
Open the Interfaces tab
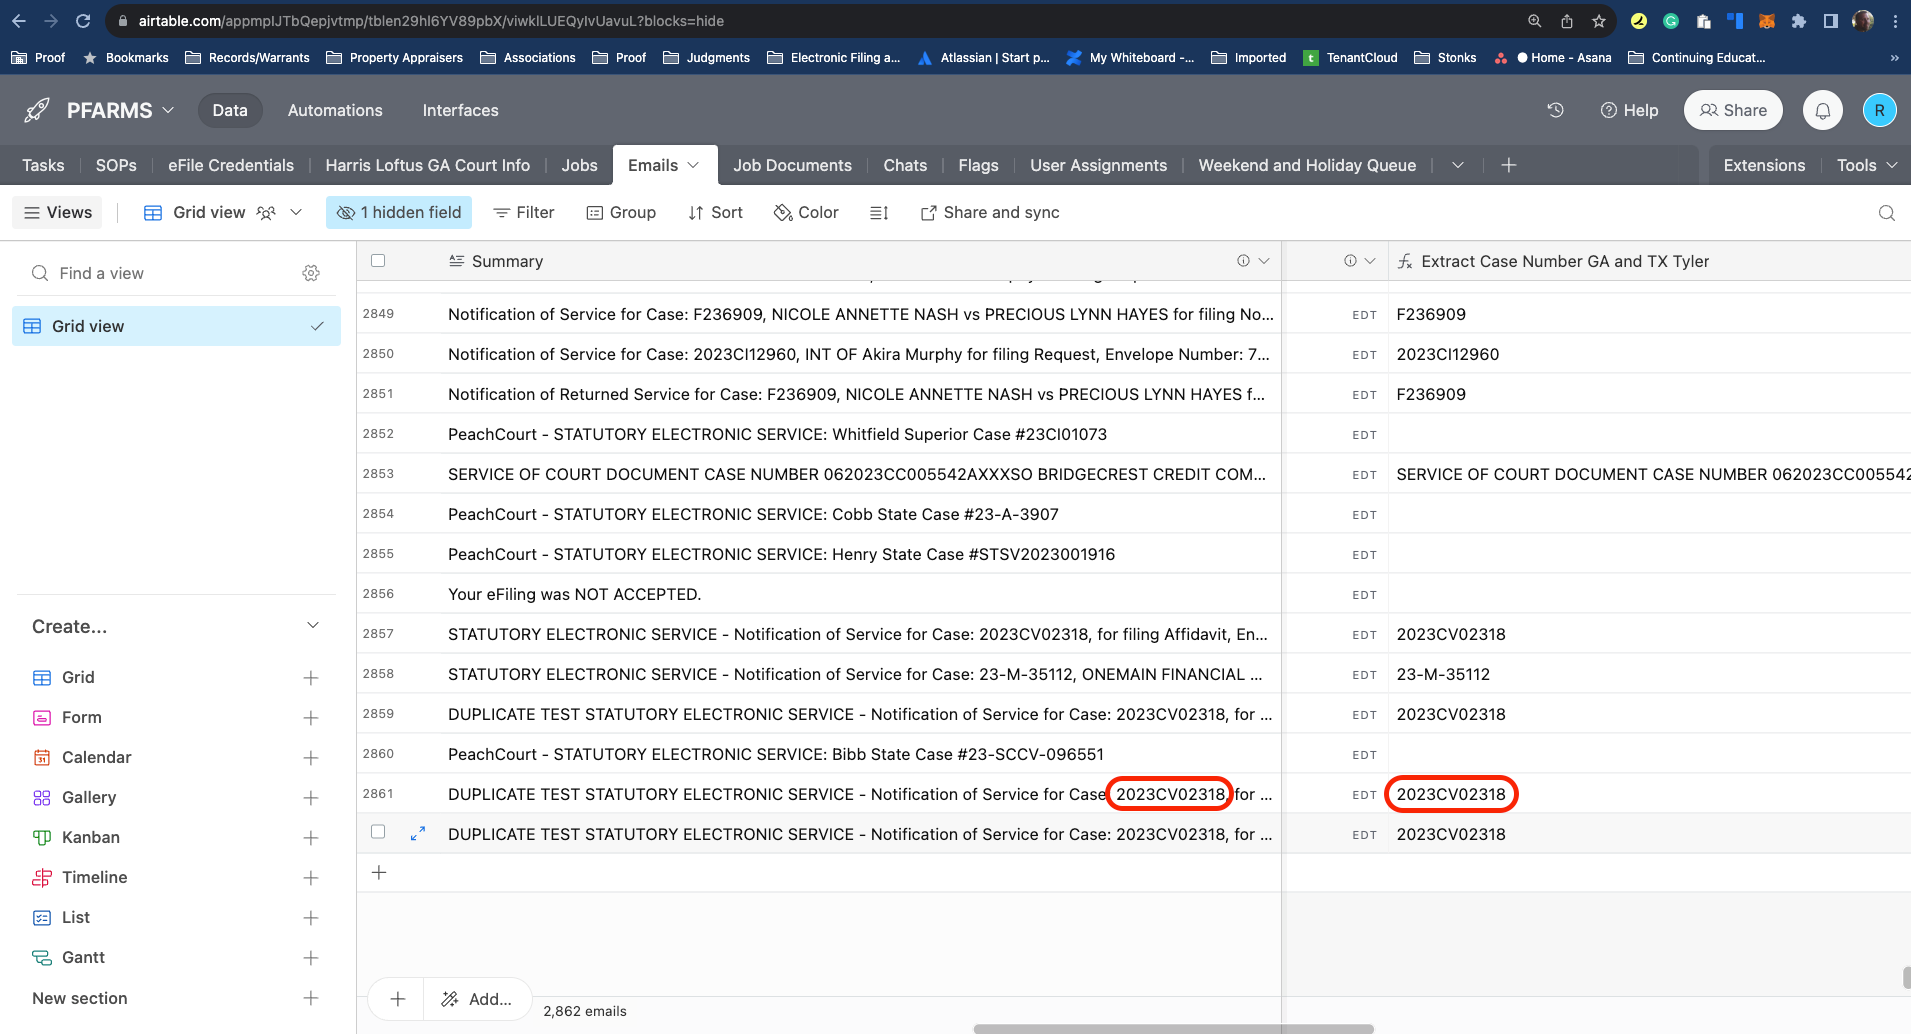tap(460, 110)
